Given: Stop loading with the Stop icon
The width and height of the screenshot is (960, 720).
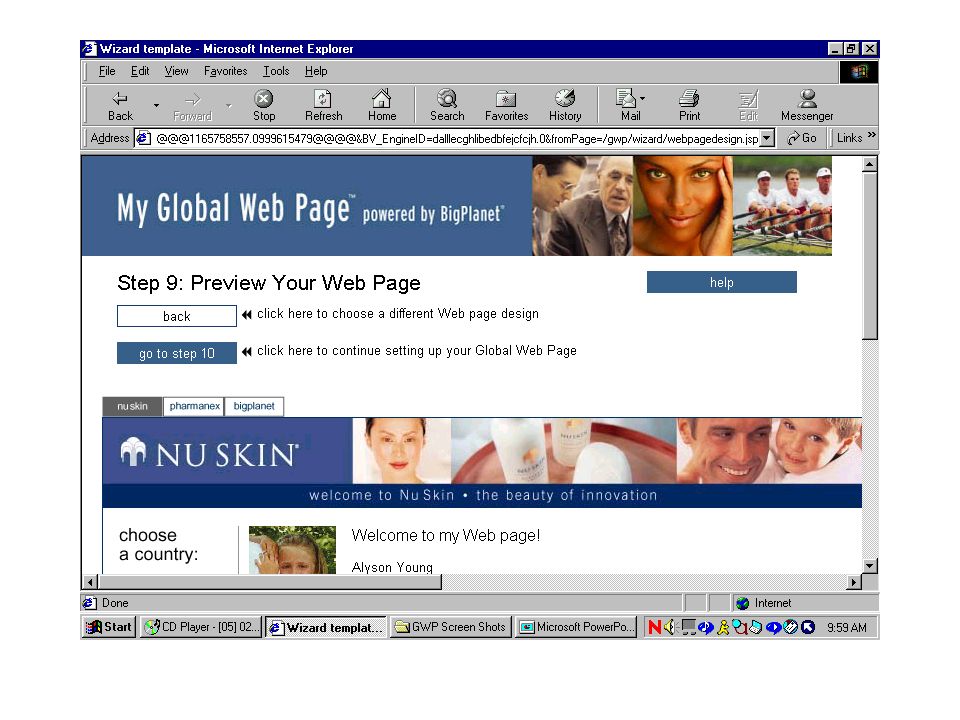Looking at the screenshot, I should coord(264,105).
